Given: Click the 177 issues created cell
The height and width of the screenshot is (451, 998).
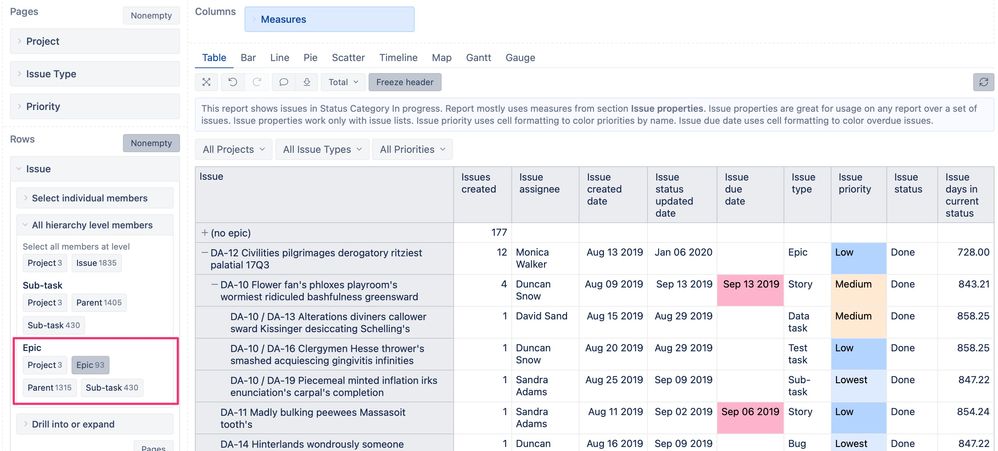Looking at the screenshot, I should [x=482, y=233].
